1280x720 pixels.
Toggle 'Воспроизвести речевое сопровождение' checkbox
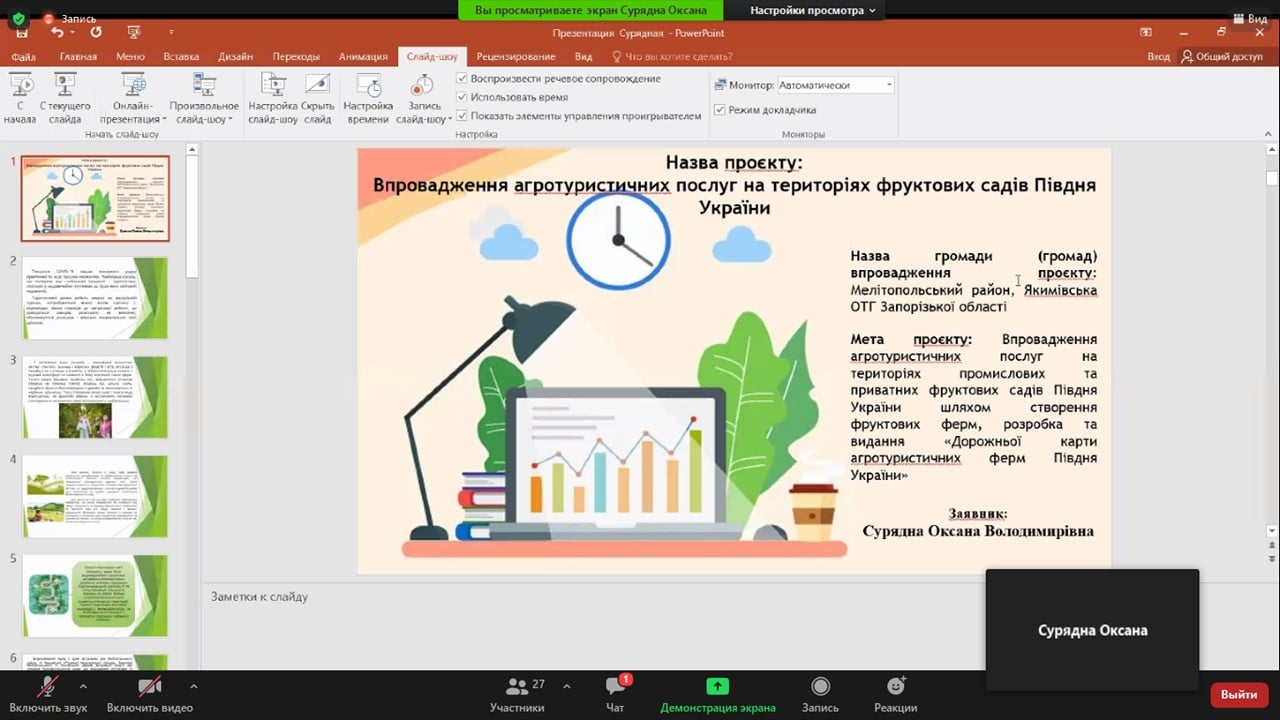point(462,79)
